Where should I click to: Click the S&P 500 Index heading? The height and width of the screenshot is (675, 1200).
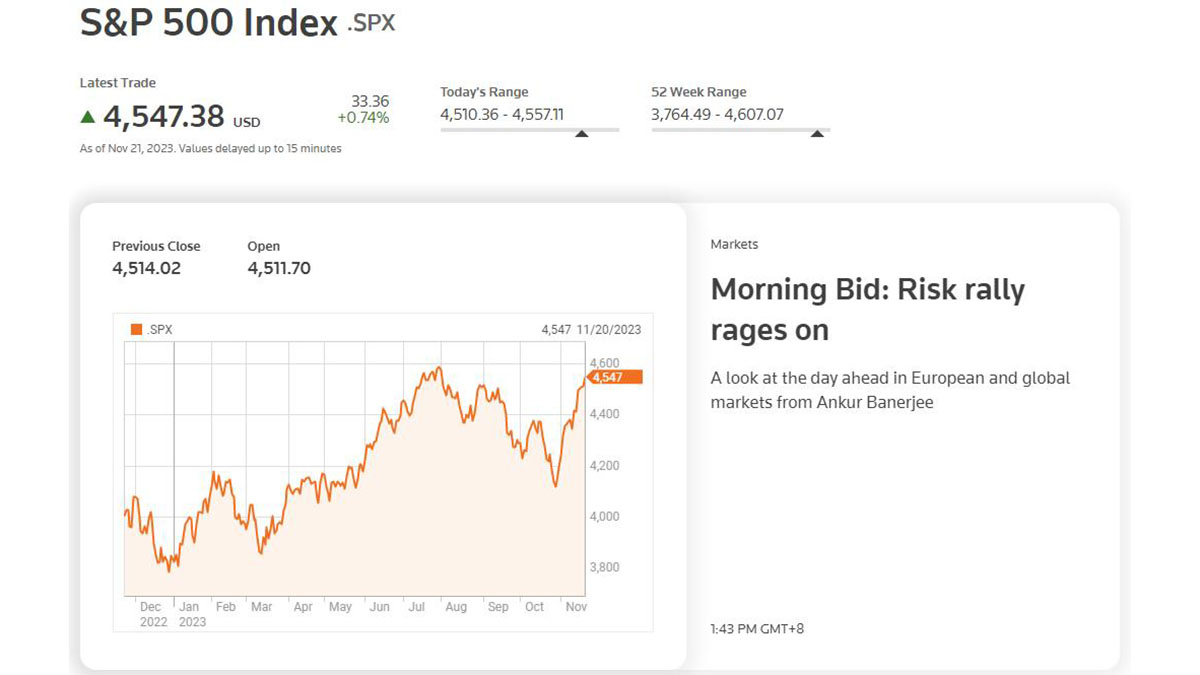coord(209,22)
